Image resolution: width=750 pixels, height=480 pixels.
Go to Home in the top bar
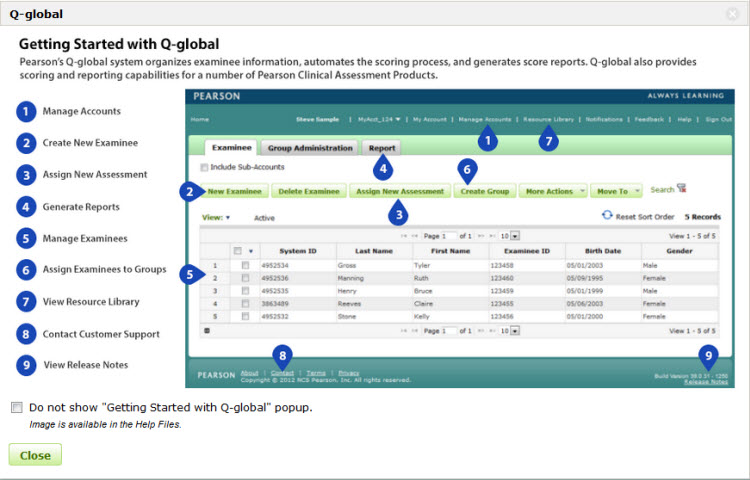[199, 120]
